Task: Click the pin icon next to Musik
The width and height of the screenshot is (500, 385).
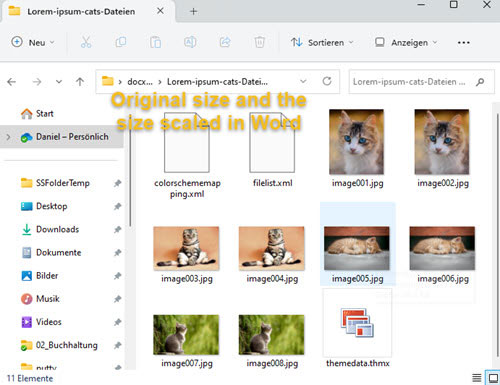Action: click(117, 299)
